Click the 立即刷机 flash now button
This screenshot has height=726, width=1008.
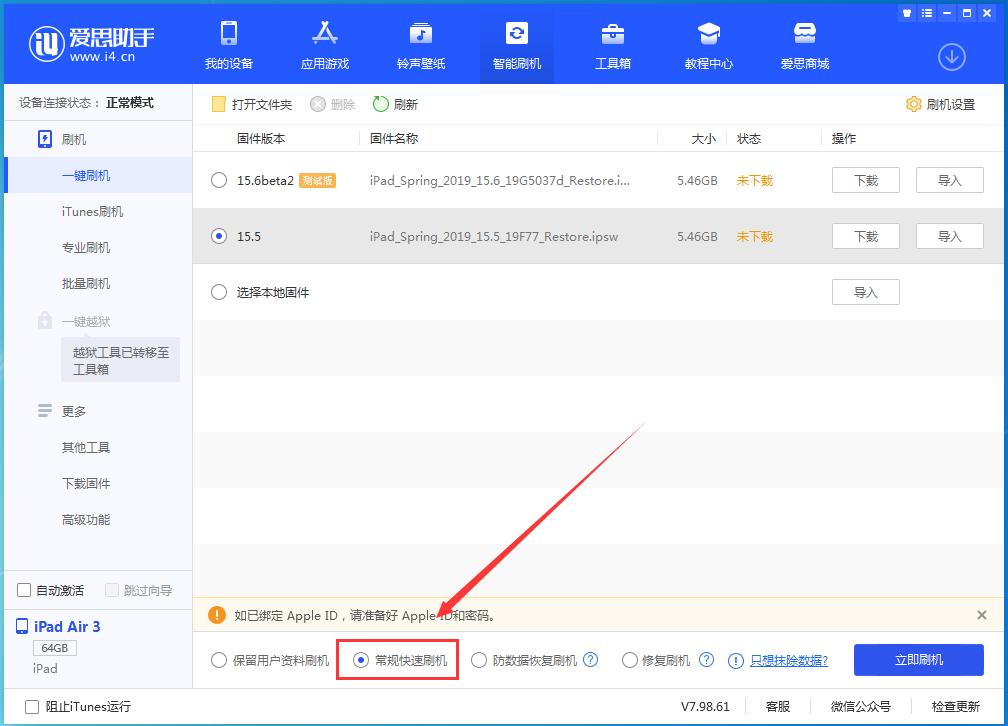(x=917, y=660)
